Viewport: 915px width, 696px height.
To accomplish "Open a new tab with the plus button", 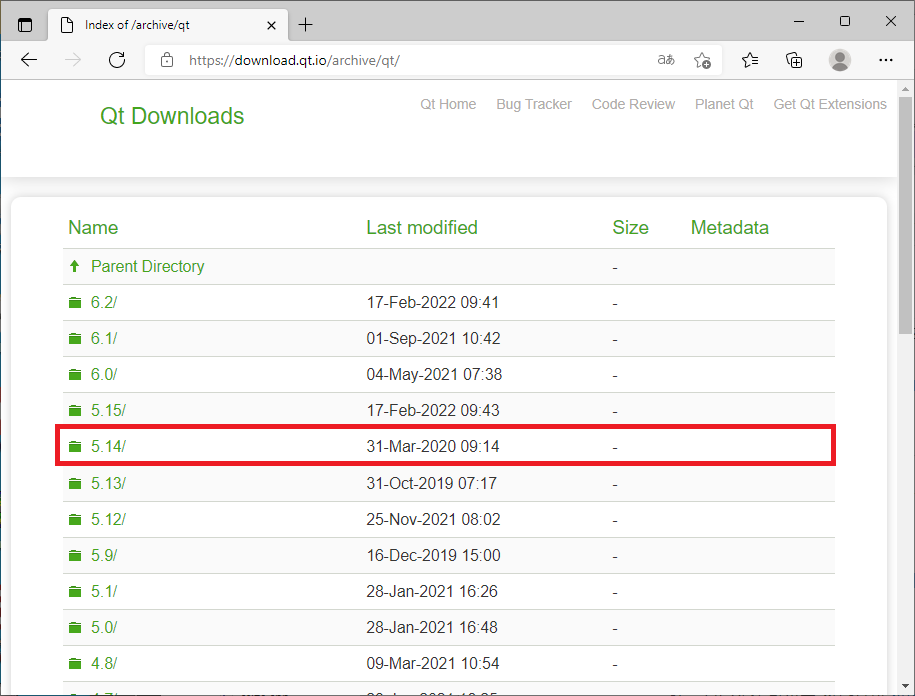I will (305, 25).
